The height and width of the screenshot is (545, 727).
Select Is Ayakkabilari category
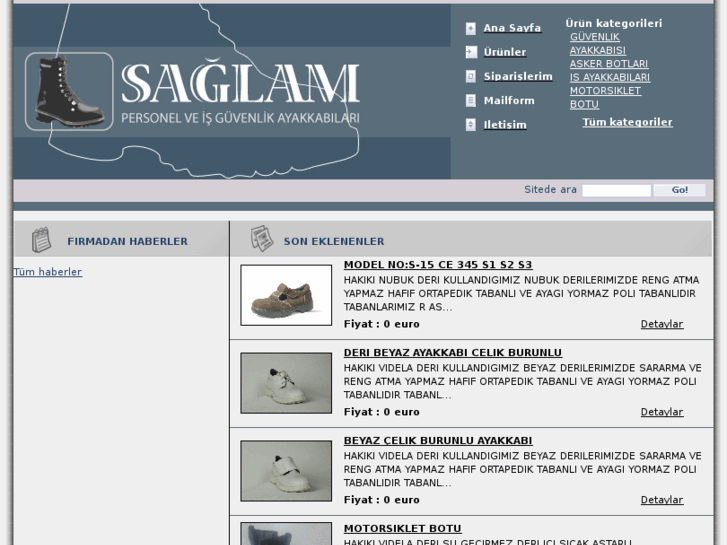[610, 77]
